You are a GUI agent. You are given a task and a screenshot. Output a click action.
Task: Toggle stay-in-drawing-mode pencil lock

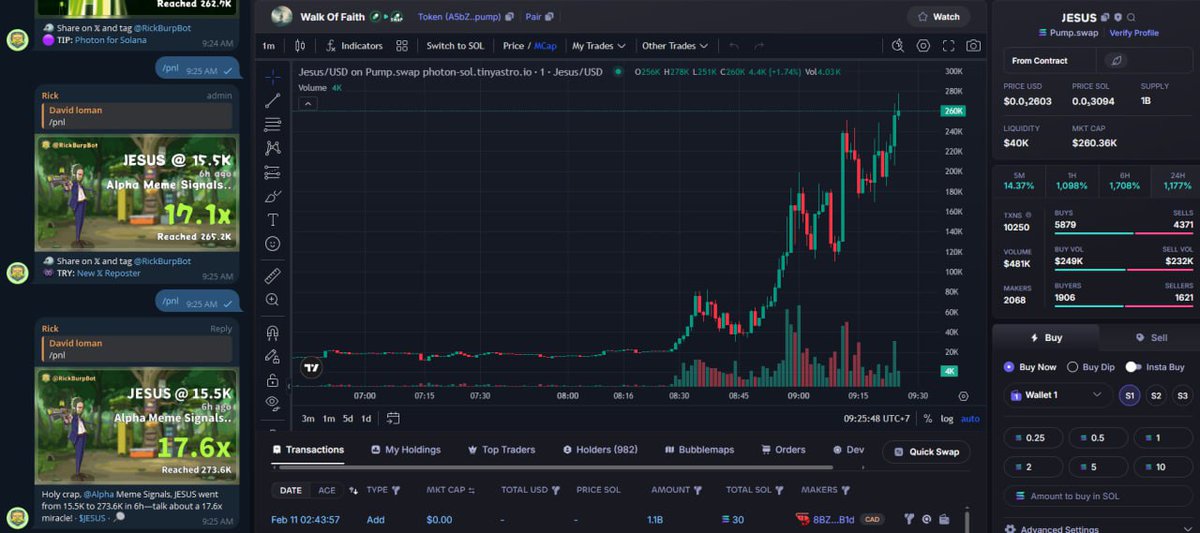pyautogui.click(x=272, y=356)
